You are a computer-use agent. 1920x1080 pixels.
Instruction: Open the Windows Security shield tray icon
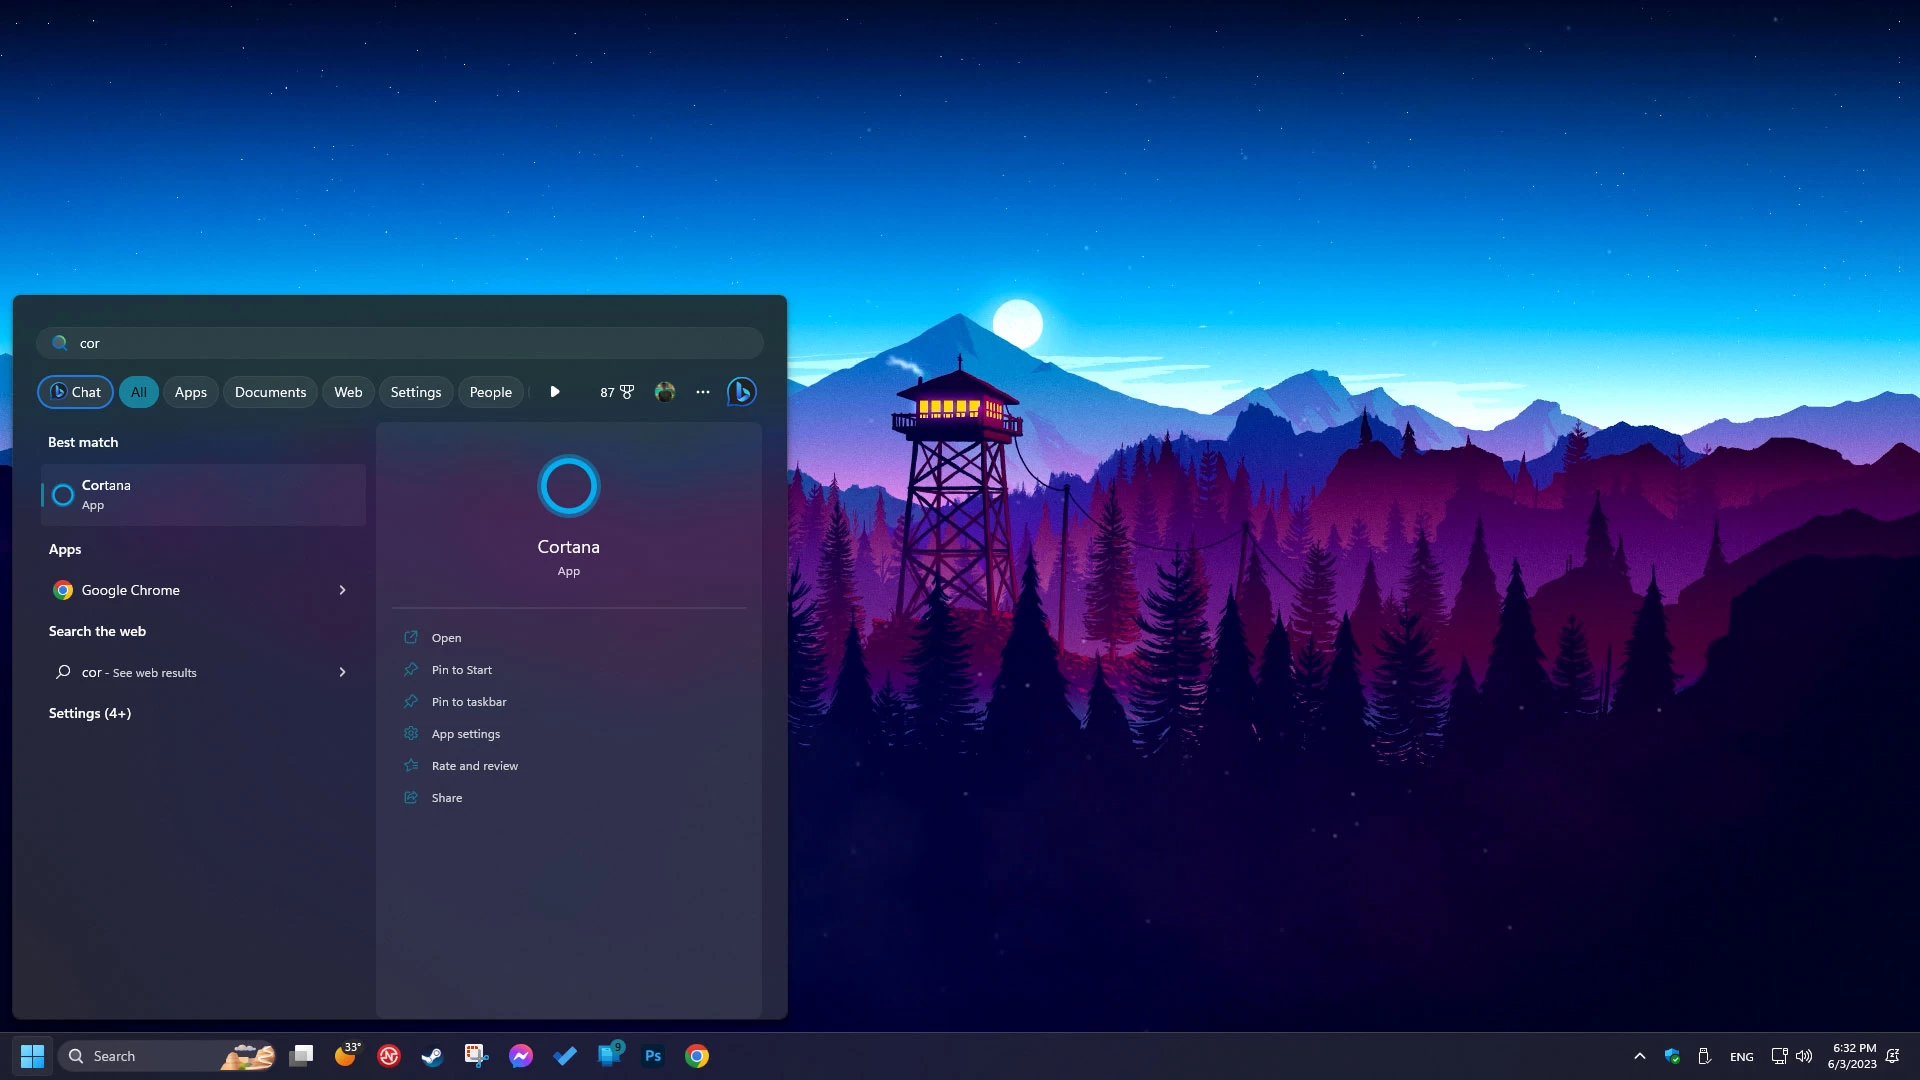pos(1672,1056)
